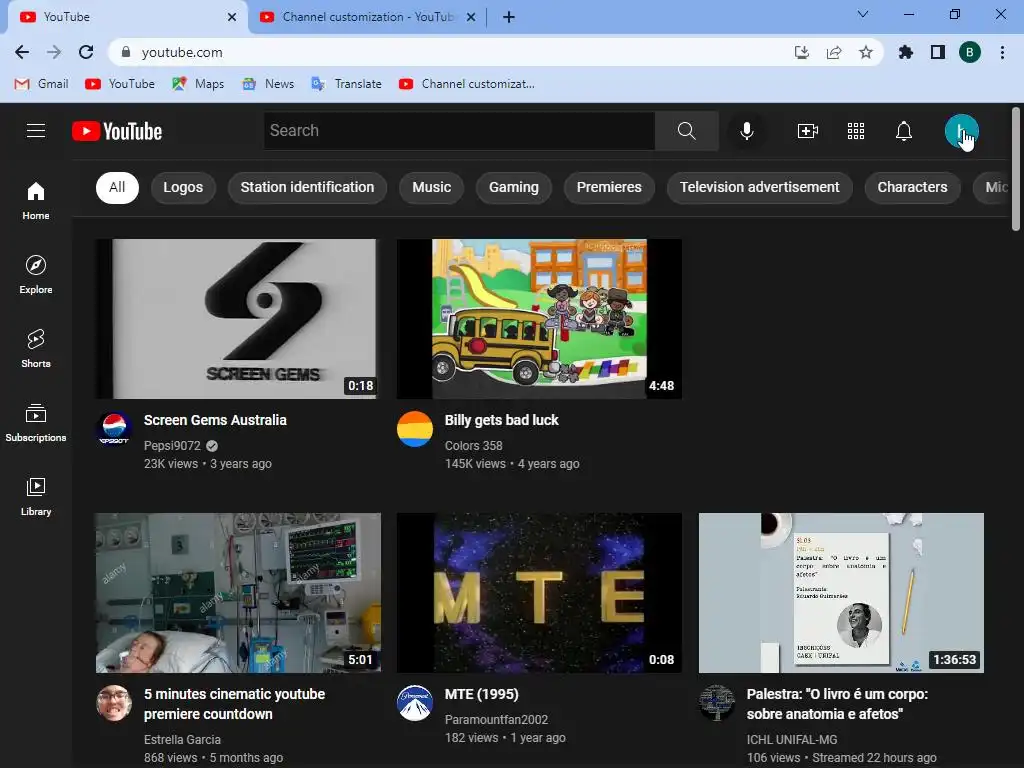Open the tab search dropdown chevron
Viewport: 1024px width, 768px height.
pyautogui.click(x=863, y=14)
